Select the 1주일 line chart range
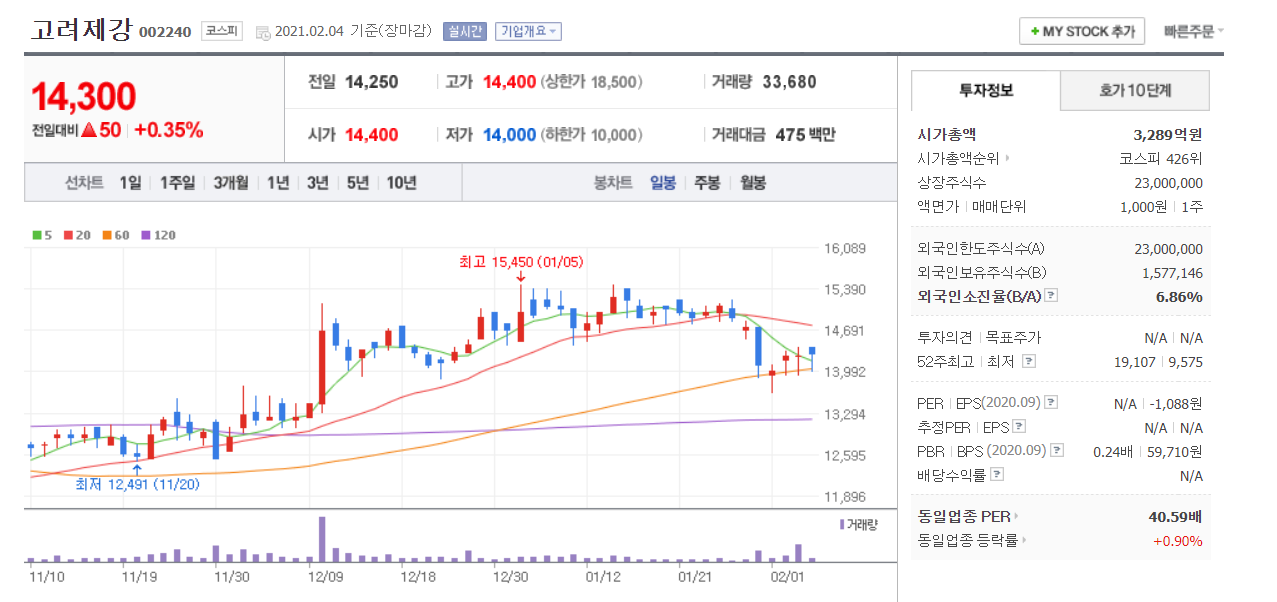 pos(177,183)
